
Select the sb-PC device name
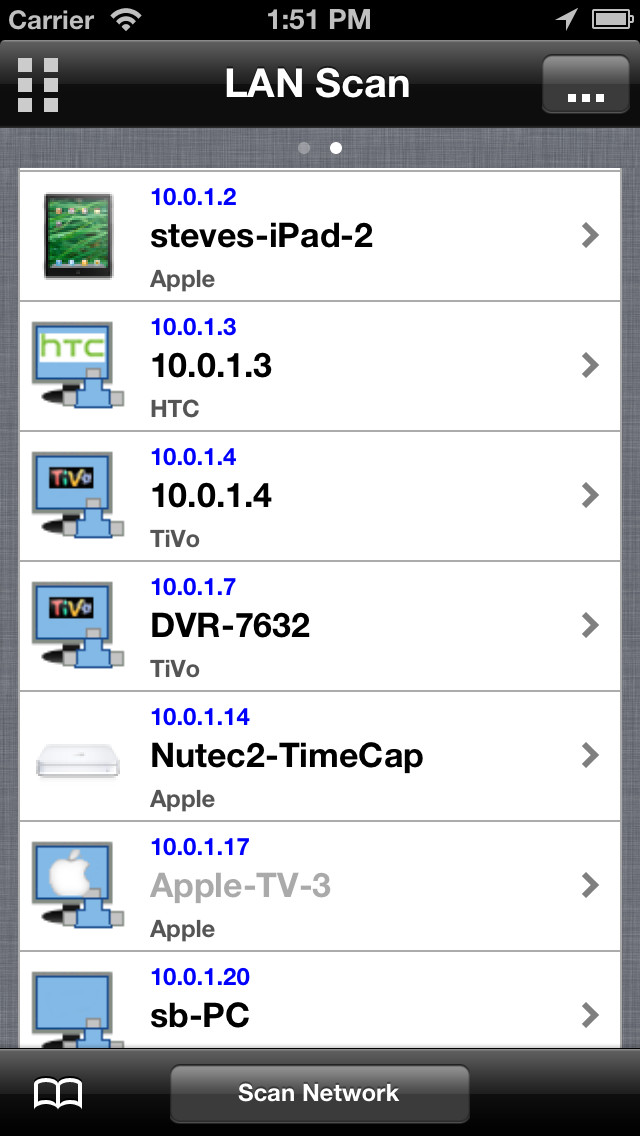(x=200, y=1016)
